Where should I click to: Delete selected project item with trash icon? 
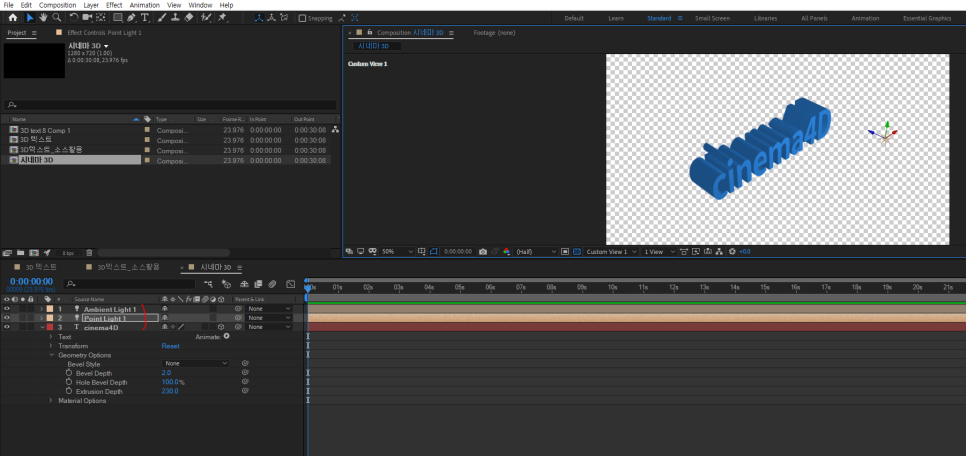click(x=89, y=253)
